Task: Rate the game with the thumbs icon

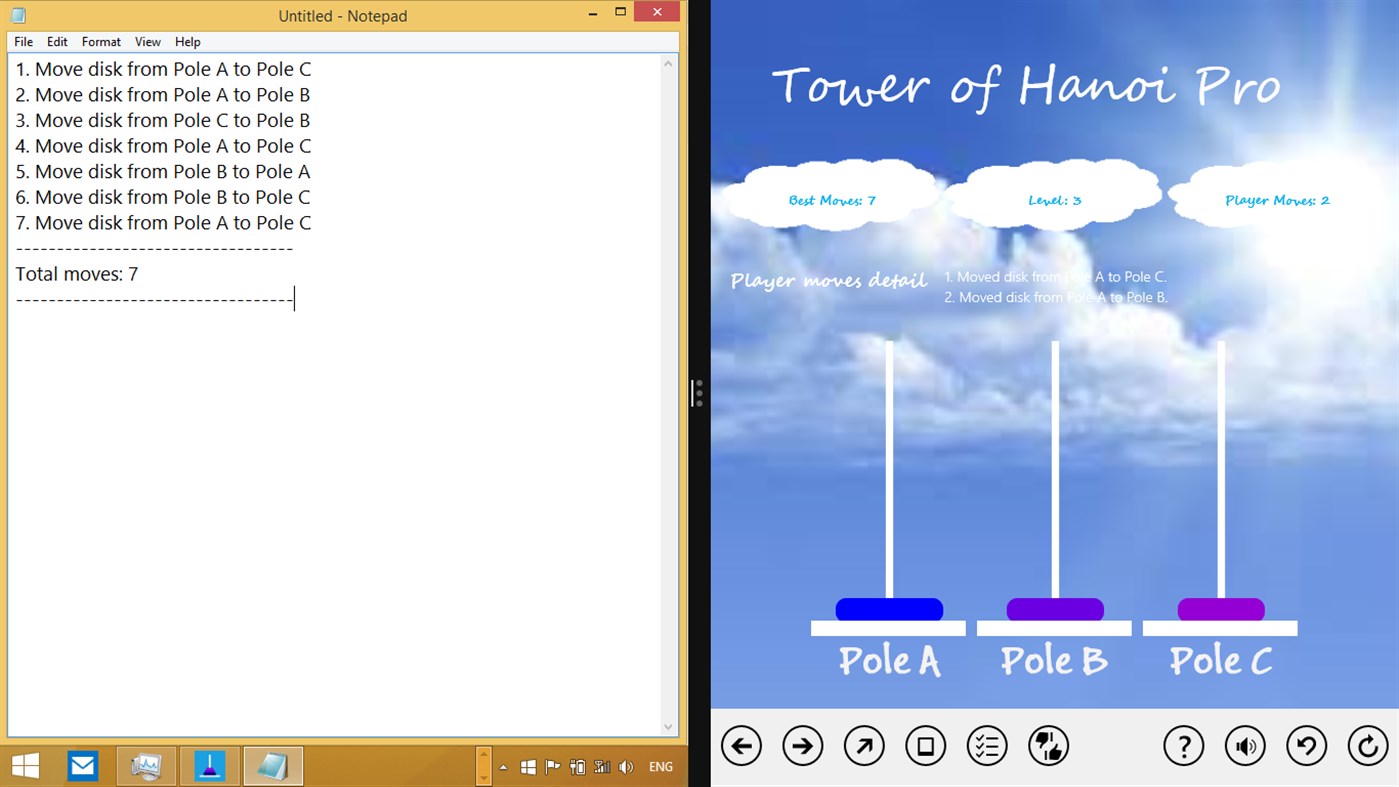Action: tap(1048, 745)
